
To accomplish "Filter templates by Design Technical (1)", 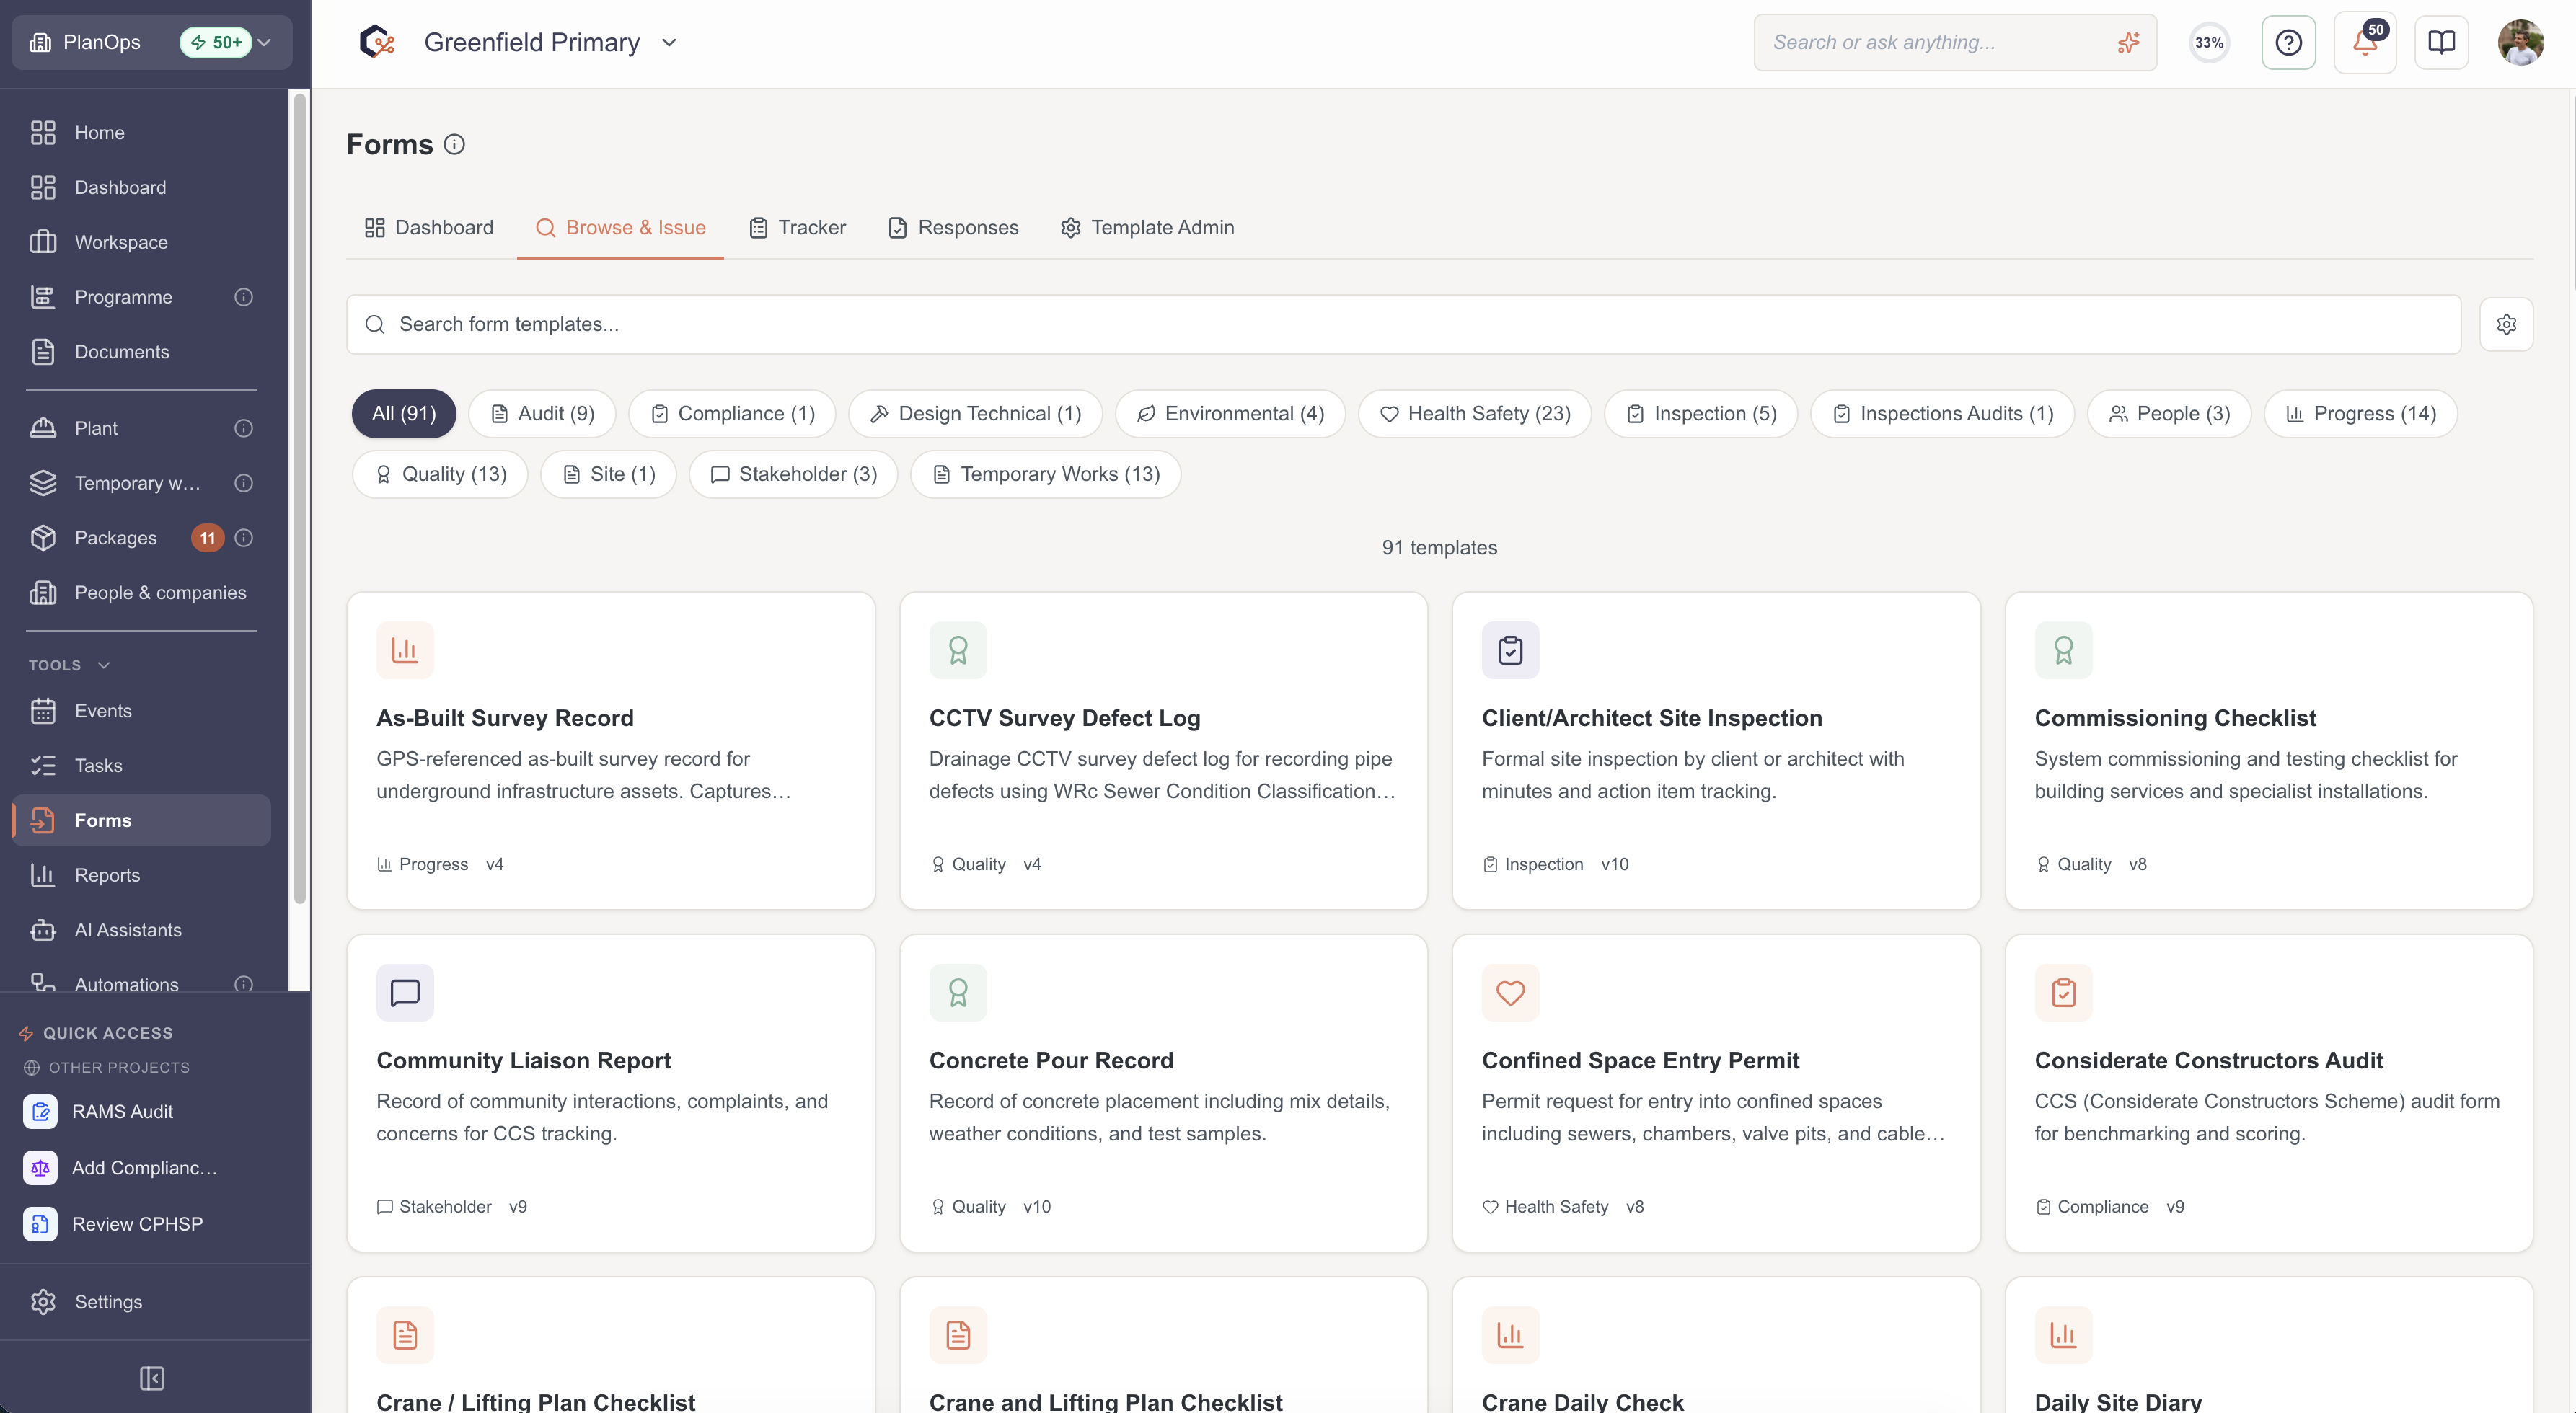I will click(x=975, y=413).
